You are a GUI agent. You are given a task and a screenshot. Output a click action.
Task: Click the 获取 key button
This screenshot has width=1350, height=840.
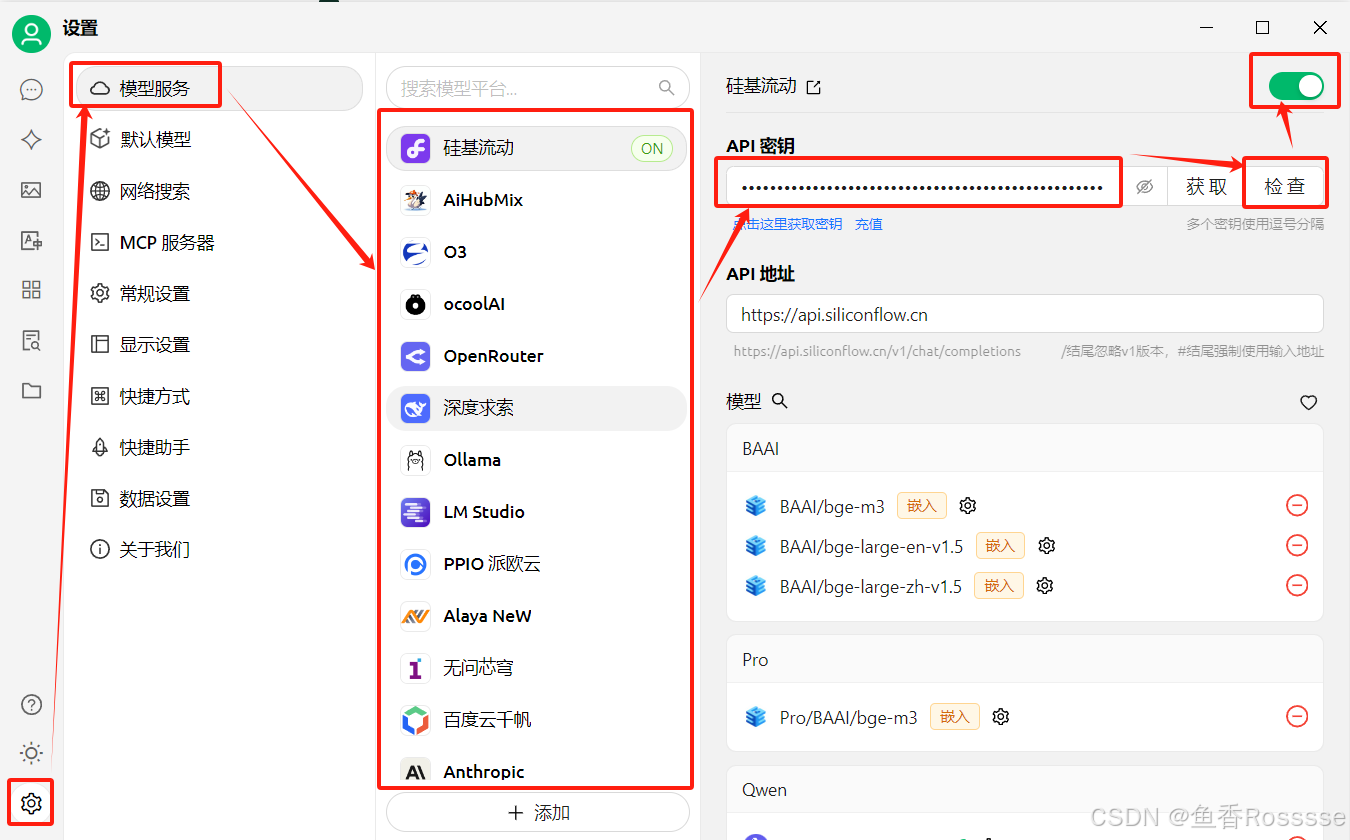pyautogui.click(x=1206, y=187)
